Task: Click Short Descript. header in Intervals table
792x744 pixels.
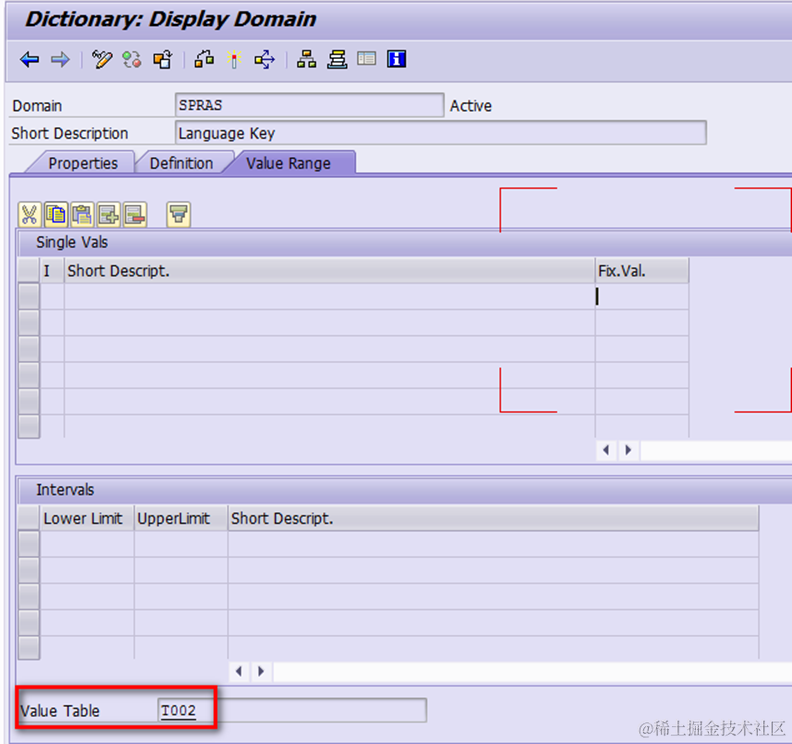Action: pyautogui.click(x=493, y=518)
